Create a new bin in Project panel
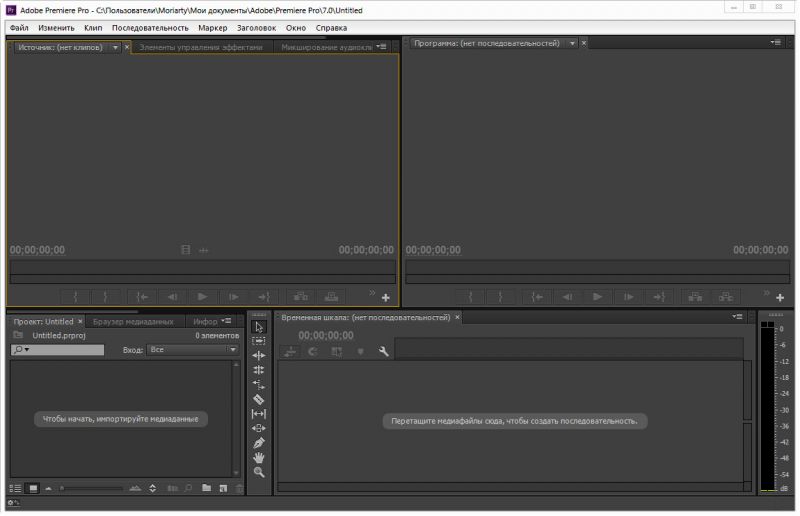 (207, 488)
